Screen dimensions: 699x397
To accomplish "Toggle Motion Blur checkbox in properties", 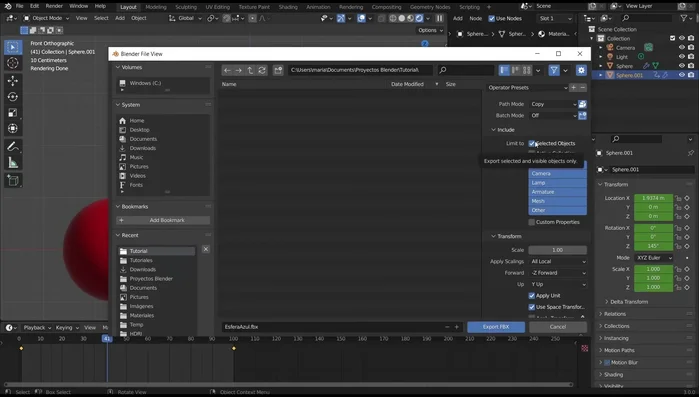I will pos(607,362).
